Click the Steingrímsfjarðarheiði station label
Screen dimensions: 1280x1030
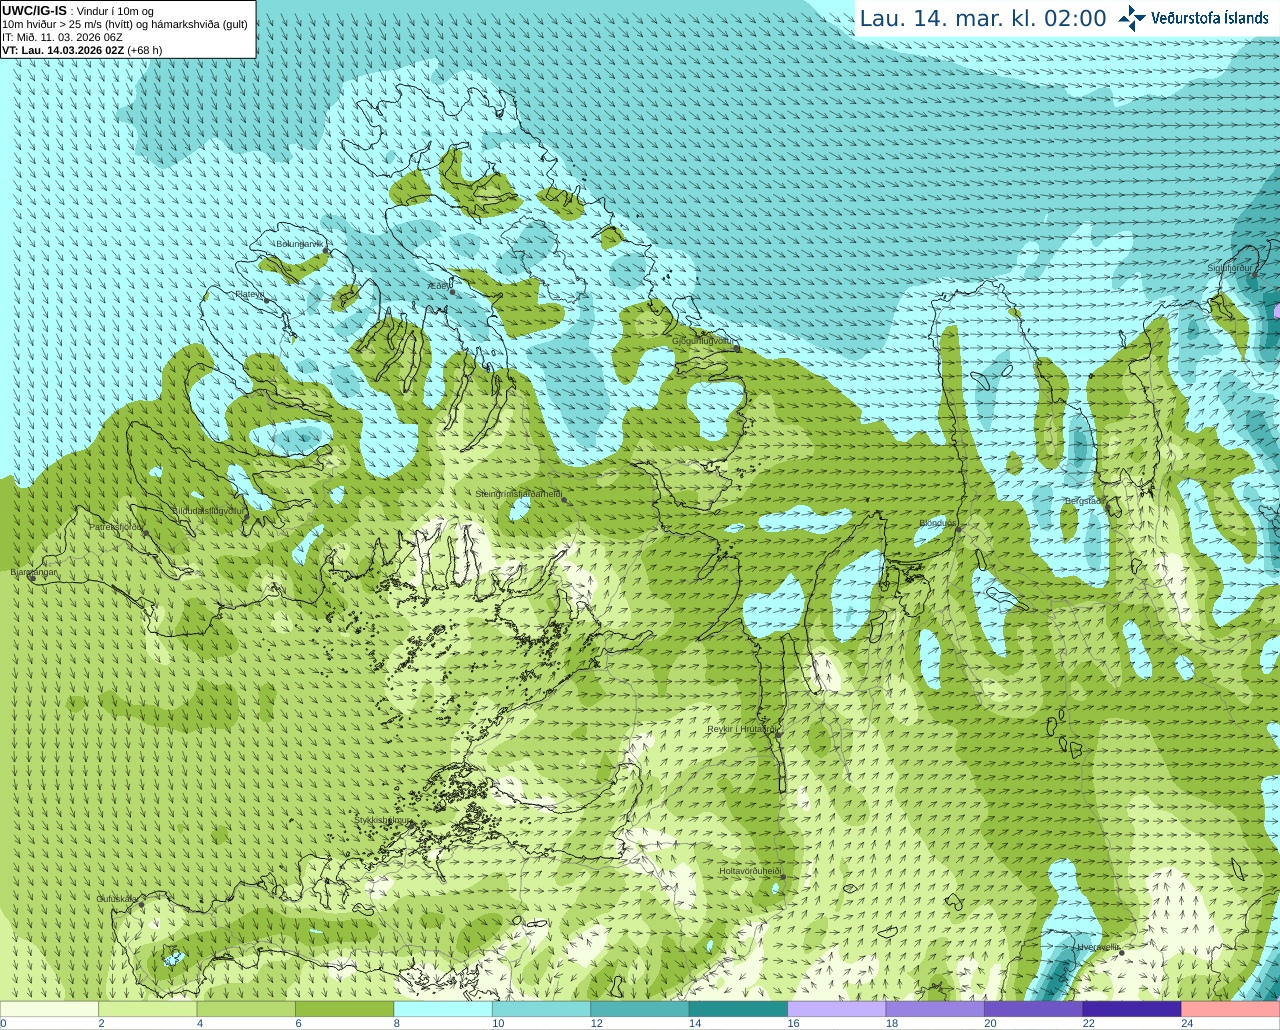coord(518,494)
